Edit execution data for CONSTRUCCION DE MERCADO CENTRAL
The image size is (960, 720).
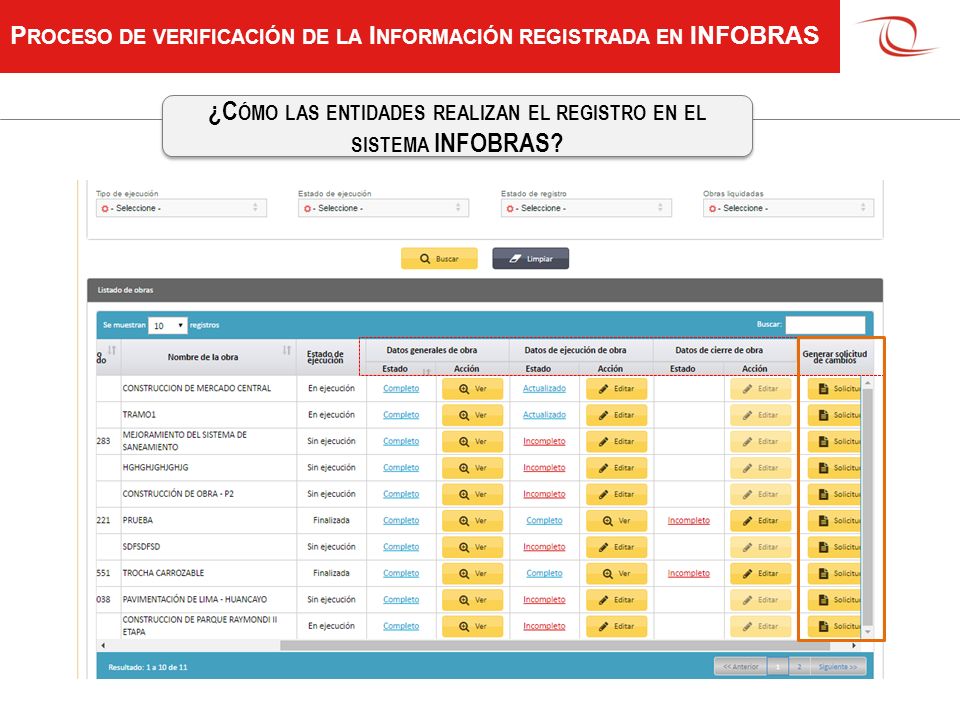tap(616, 389)
